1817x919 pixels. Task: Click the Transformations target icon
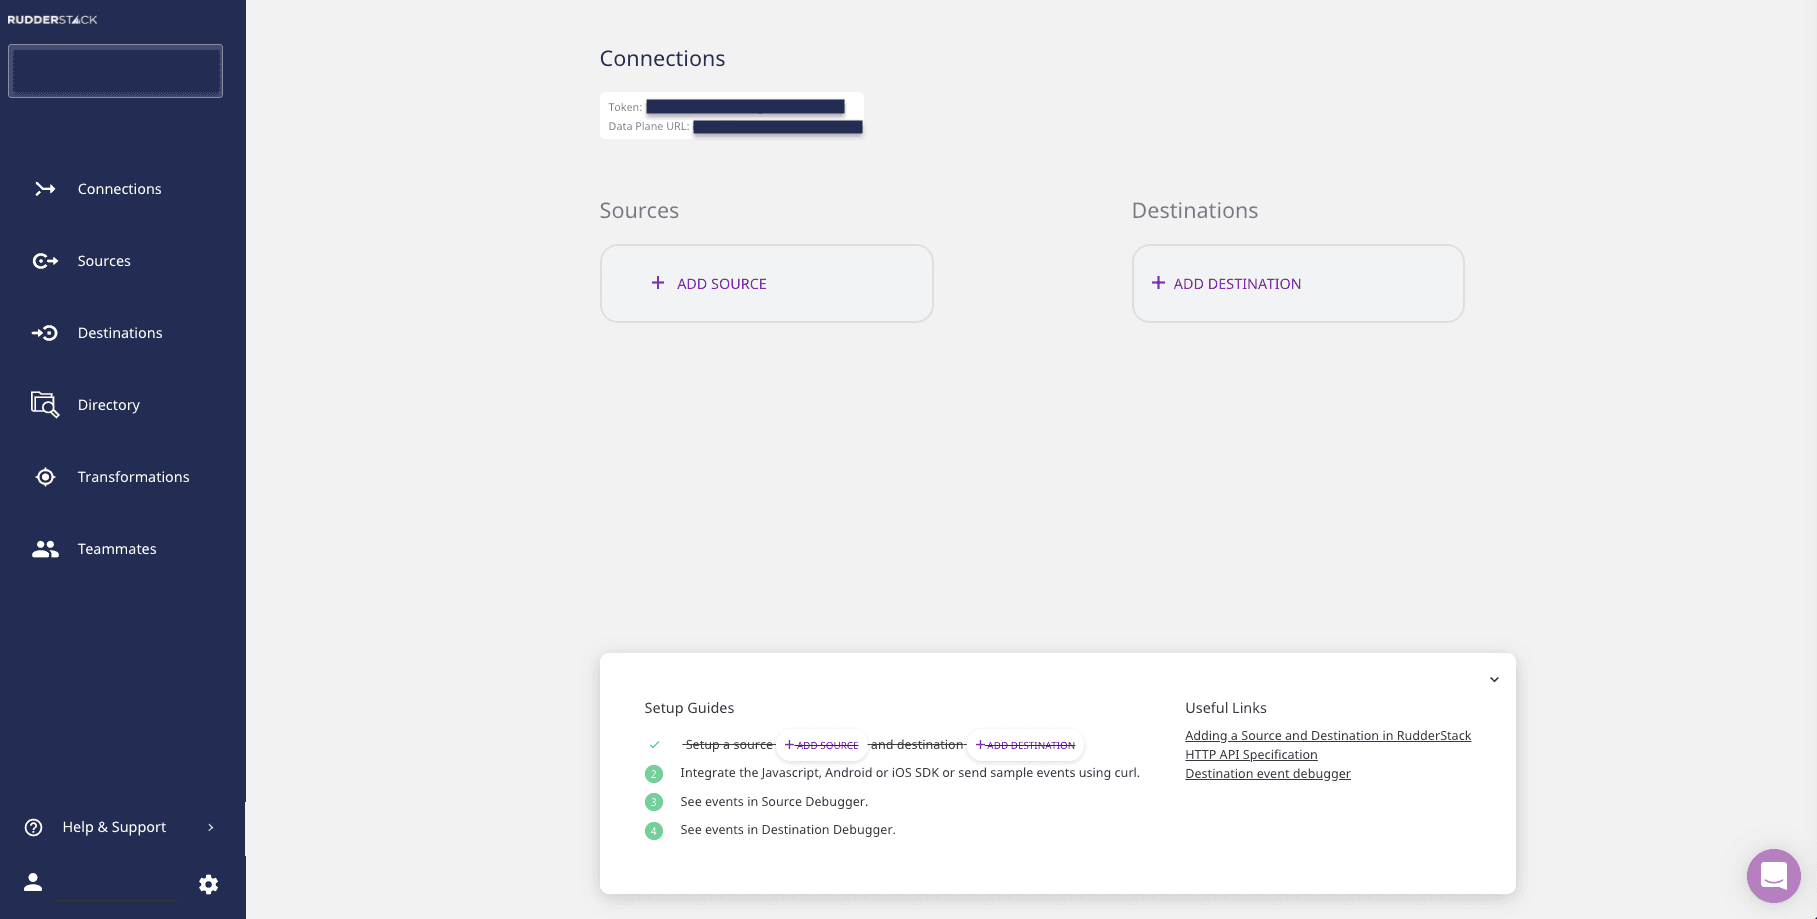point(45,477)
